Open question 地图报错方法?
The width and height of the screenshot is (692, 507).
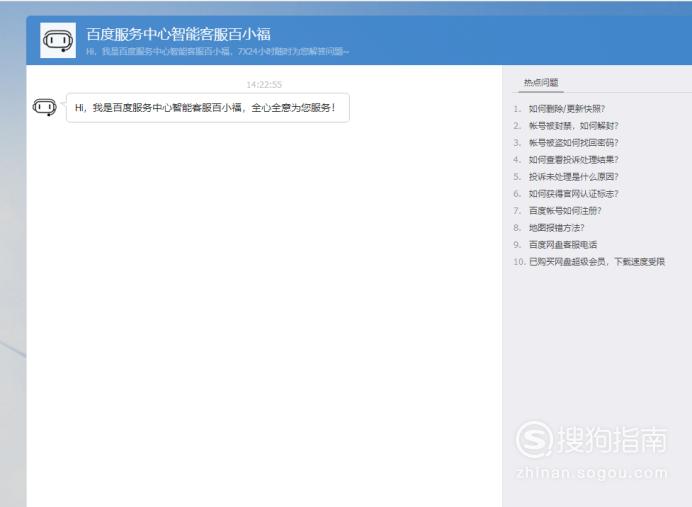(557, 228)
